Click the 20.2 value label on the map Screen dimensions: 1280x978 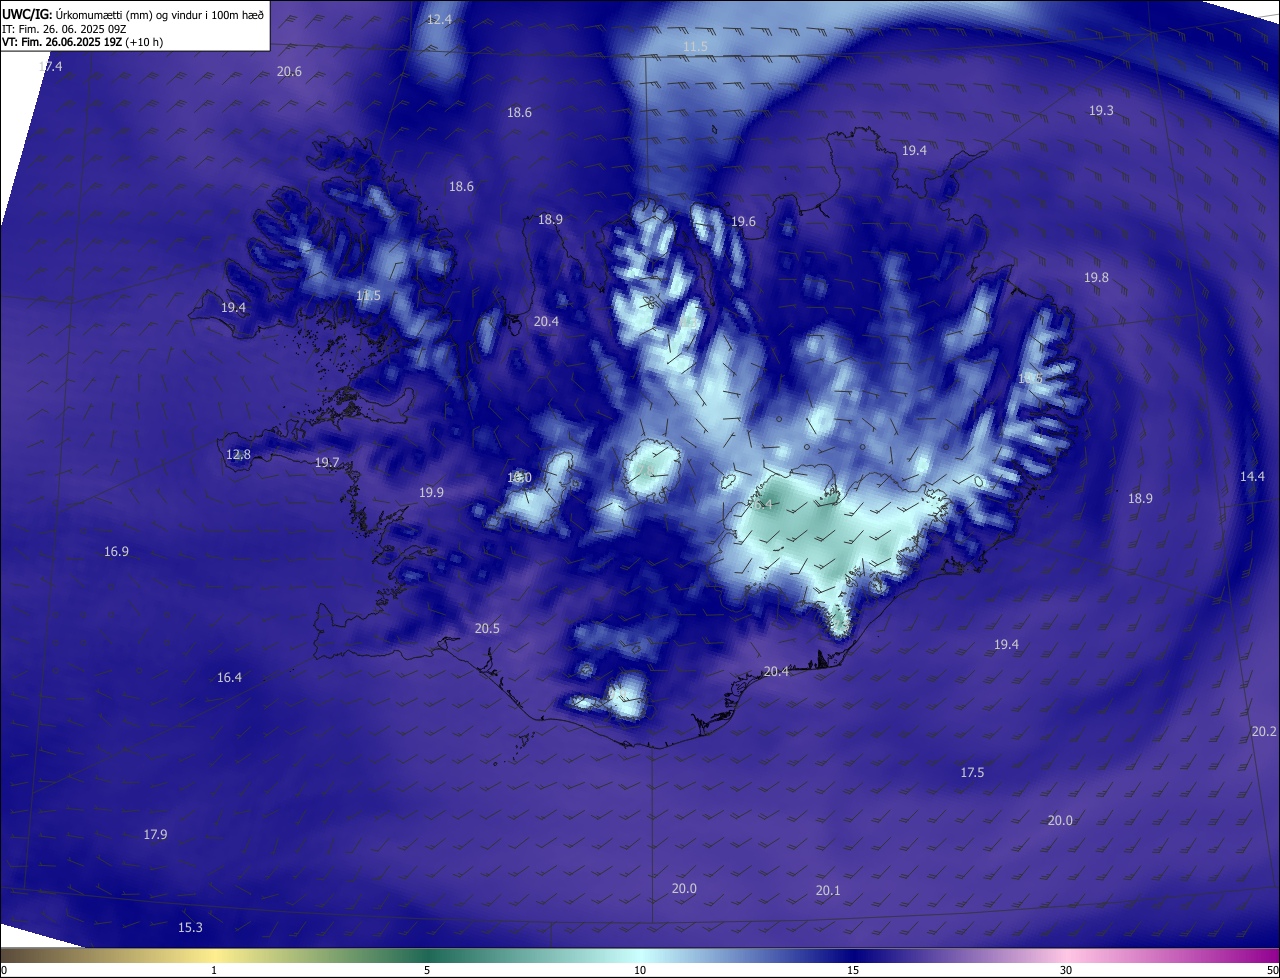(x=1264, y=731)
